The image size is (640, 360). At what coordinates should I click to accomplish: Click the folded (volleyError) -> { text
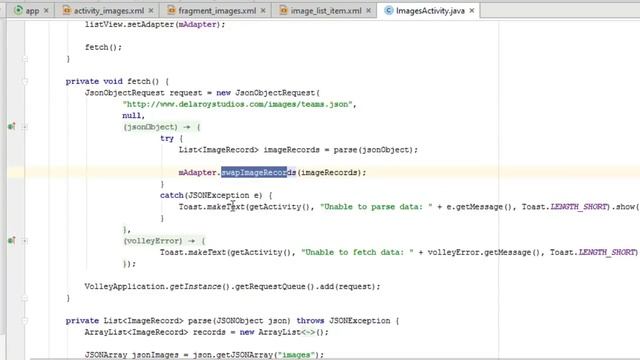click(164, 241)
